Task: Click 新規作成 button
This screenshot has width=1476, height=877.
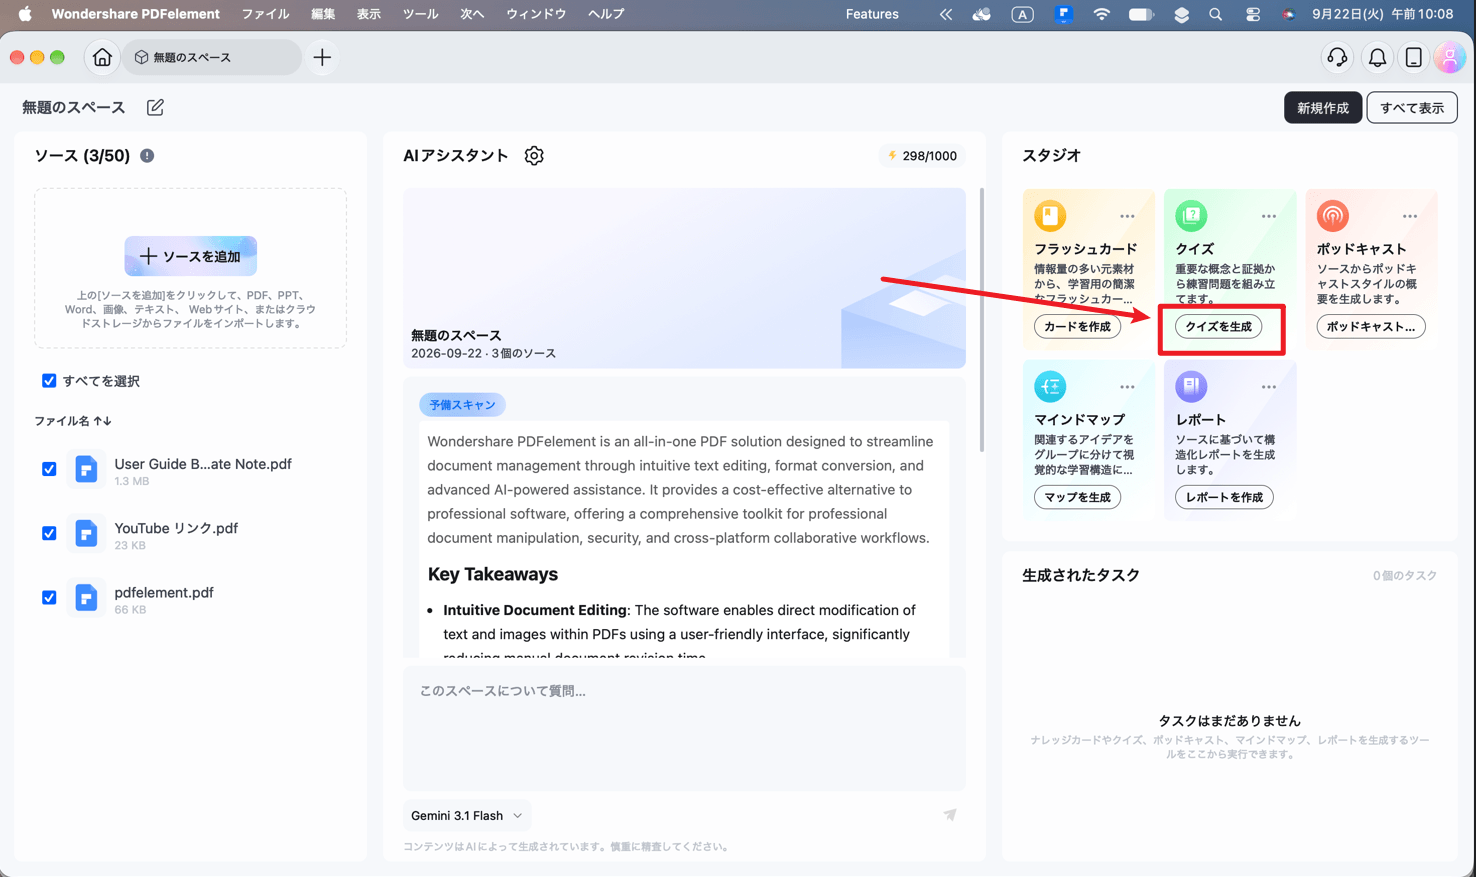Action: pos(1323,107)
